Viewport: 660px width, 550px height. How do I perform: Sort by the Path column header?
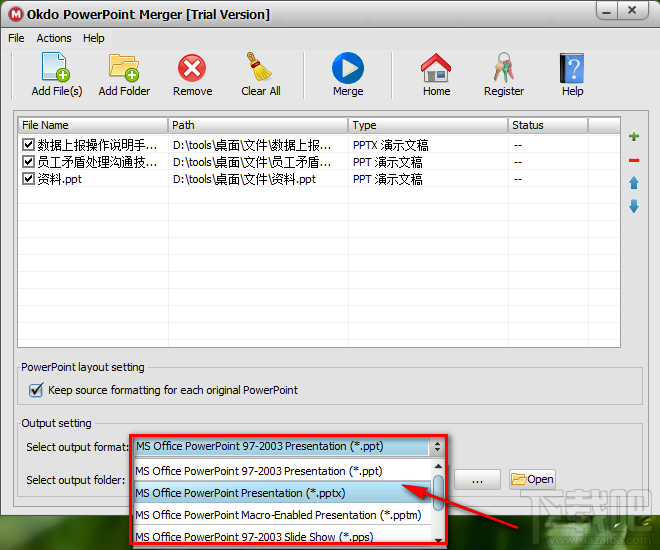(x=258, y=125)
